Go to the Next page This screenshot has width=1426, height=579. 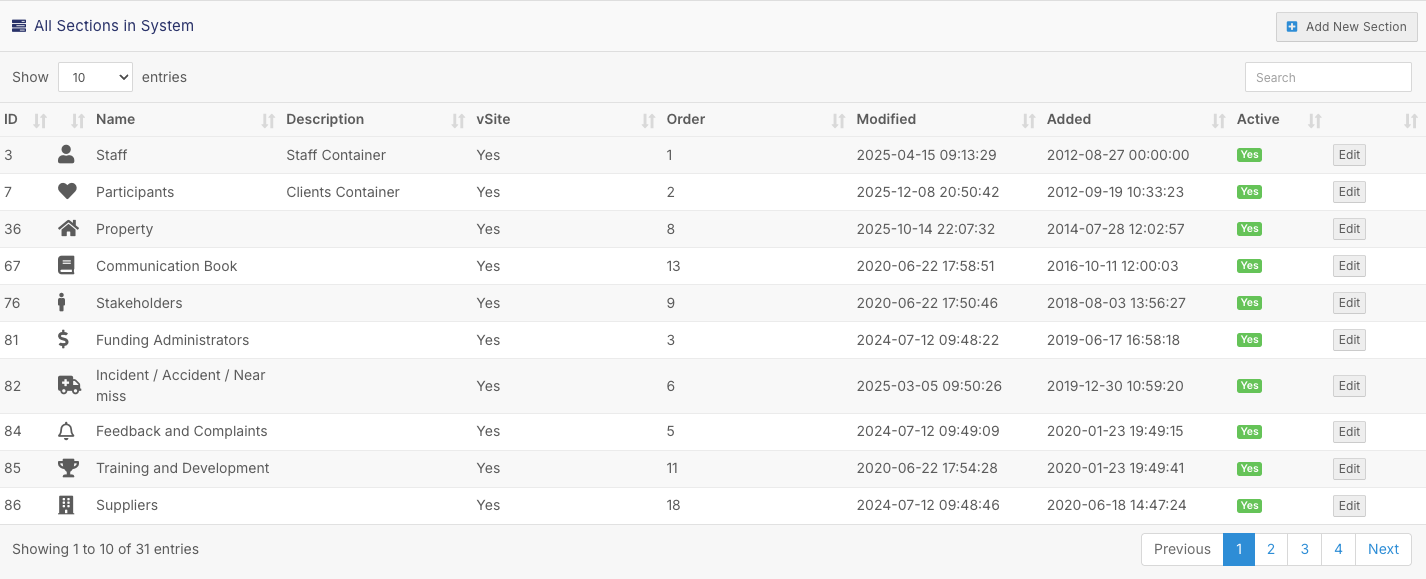[1383, 549]
